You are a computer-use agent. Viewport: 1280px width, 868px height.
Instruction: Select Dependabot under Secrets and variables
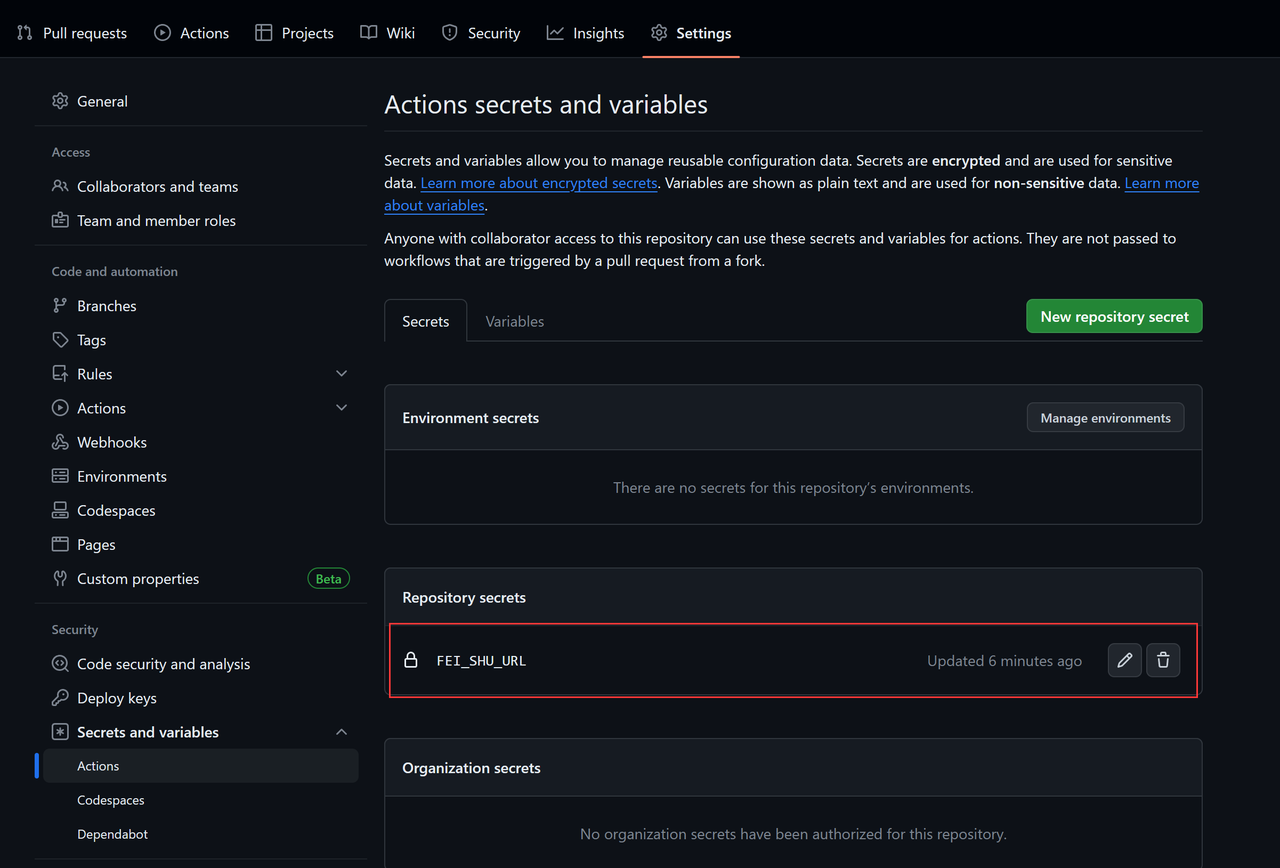point(200,833)
